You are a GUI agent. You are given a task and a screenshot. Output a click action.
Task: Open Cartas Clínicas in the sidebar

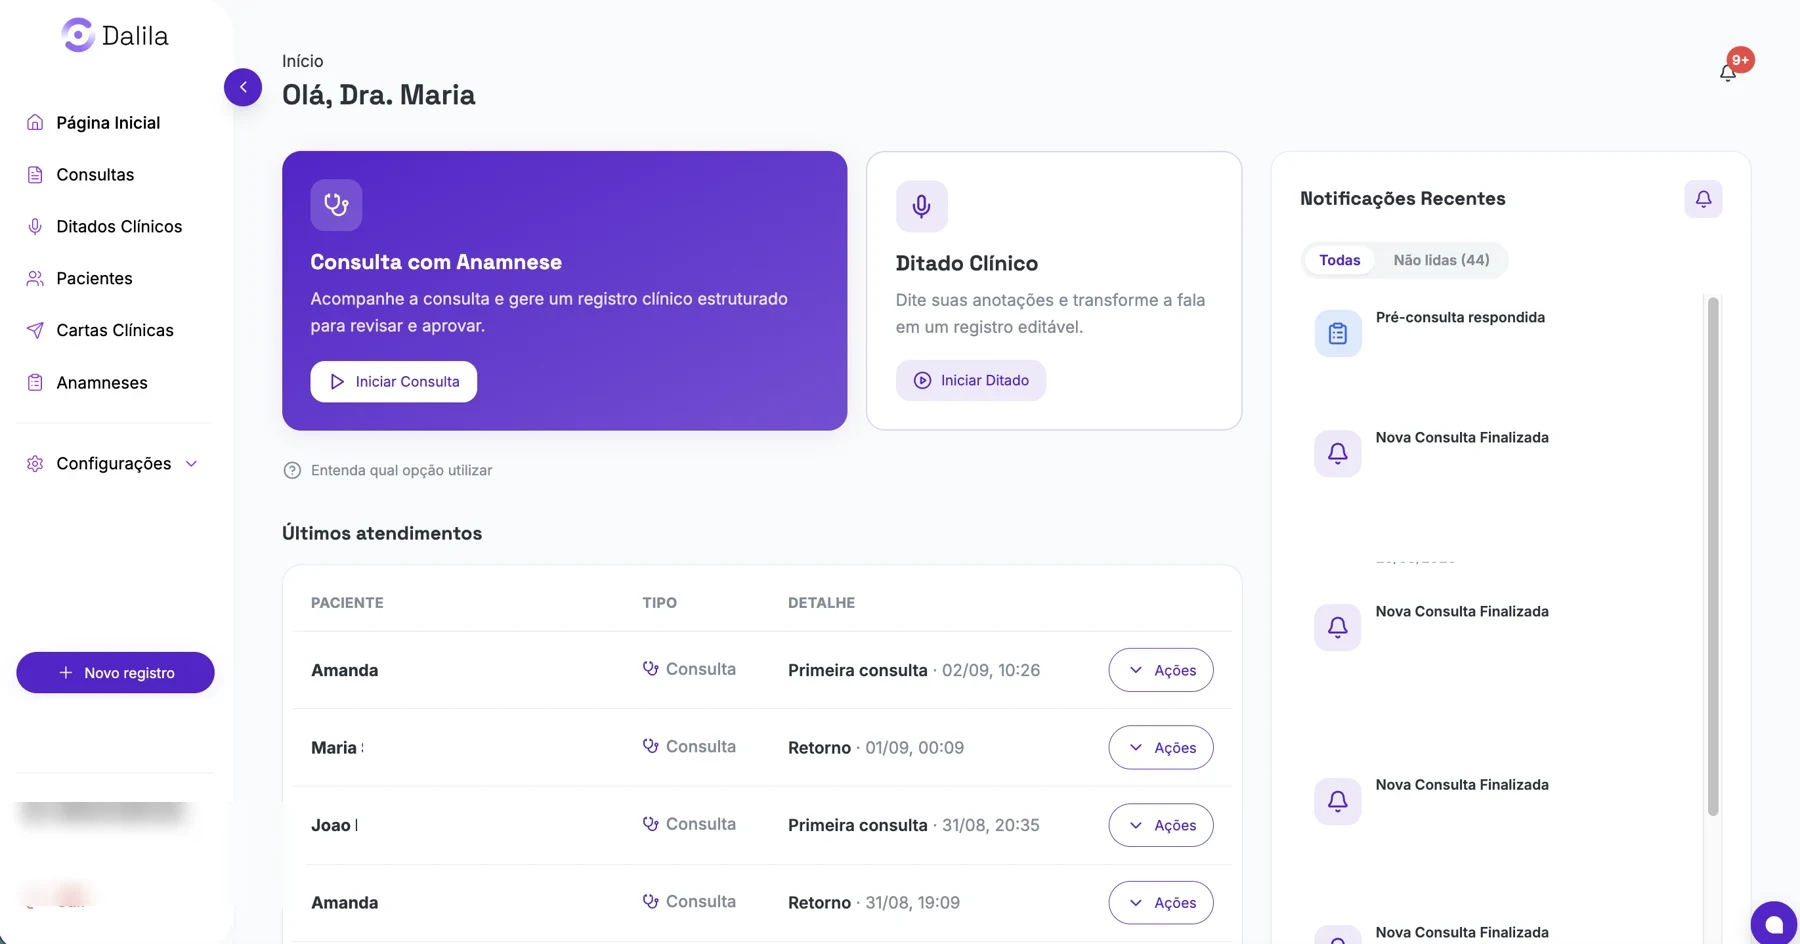click(x=100, y=331)
